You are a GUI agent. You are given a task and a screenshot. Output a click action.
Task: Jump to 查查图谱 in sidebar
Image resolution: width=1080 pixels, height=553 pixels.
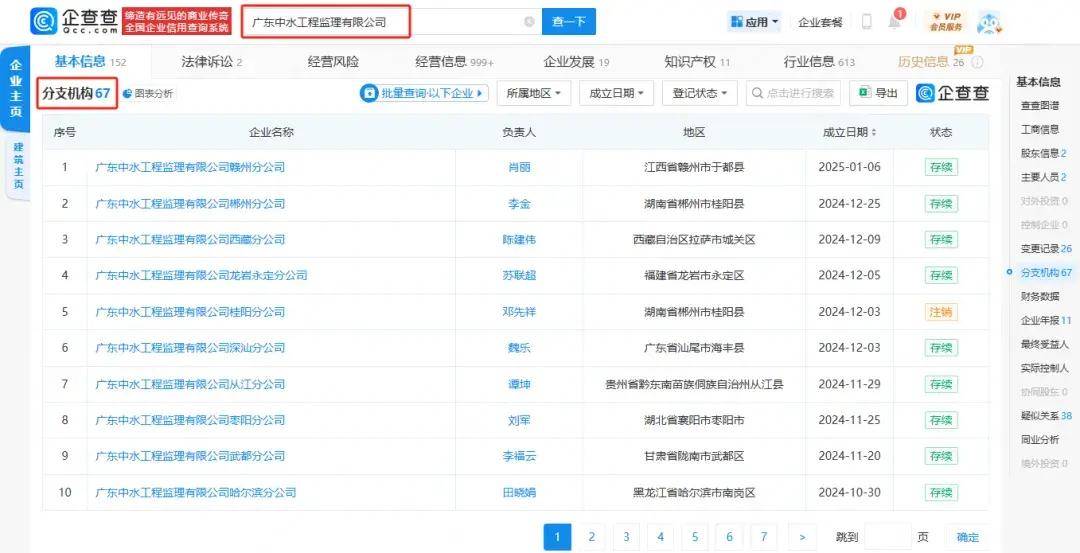pos(1039,106)
